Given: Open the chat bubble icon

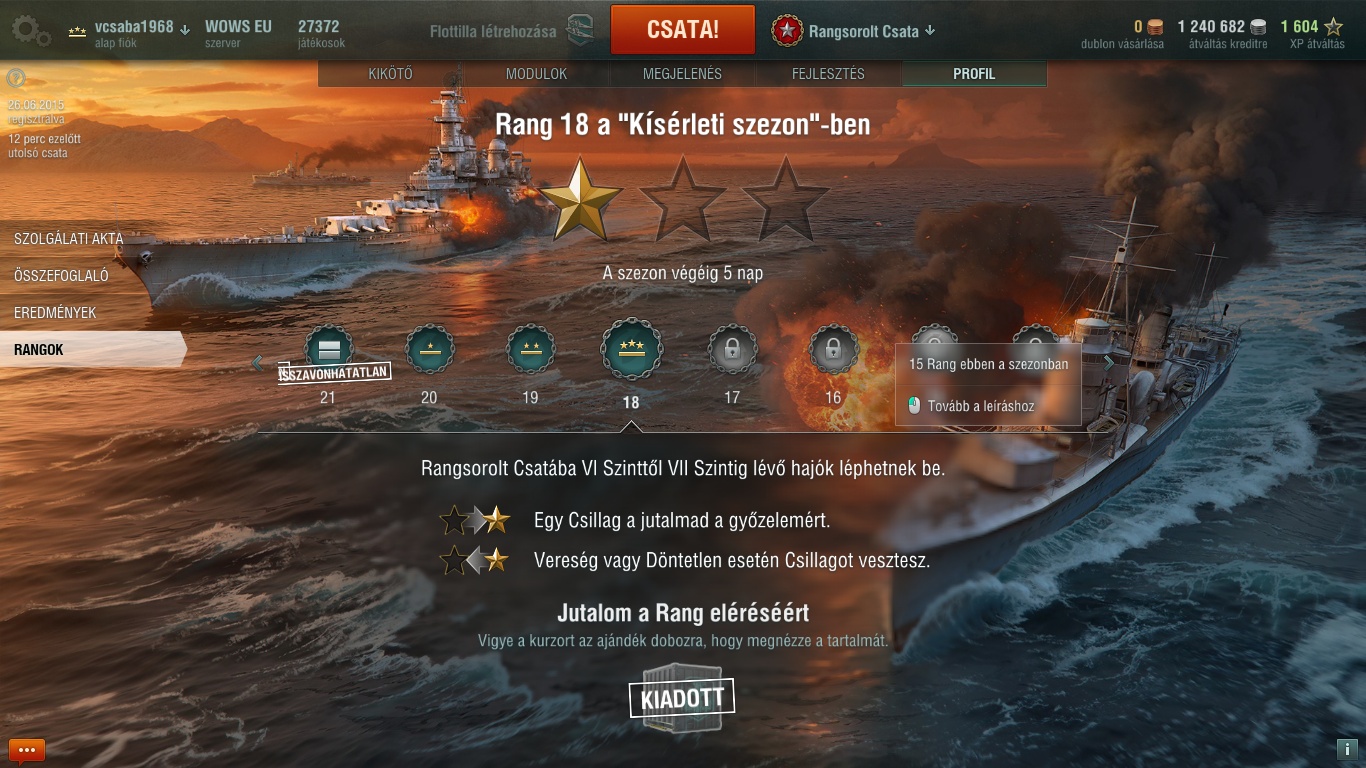Looking at the screenshot, I should 27,749.
